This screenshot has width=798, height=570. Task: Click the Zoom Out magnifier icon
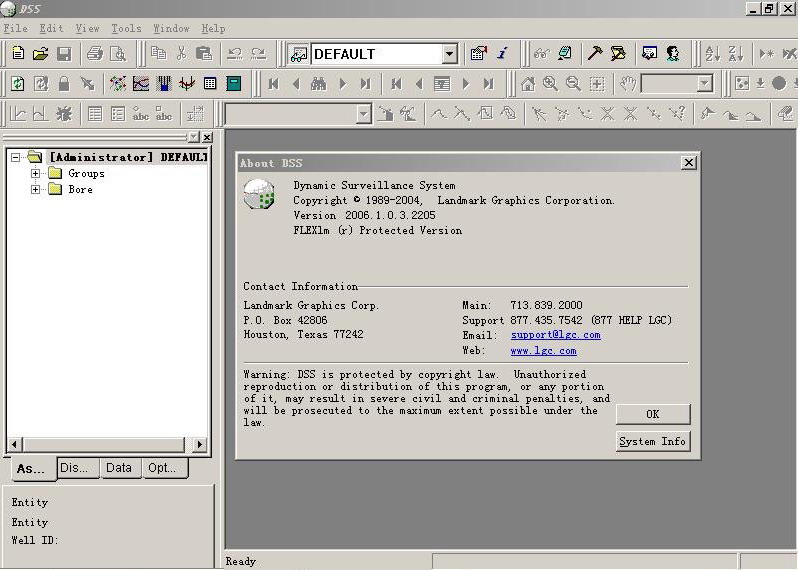coord(573,83)
